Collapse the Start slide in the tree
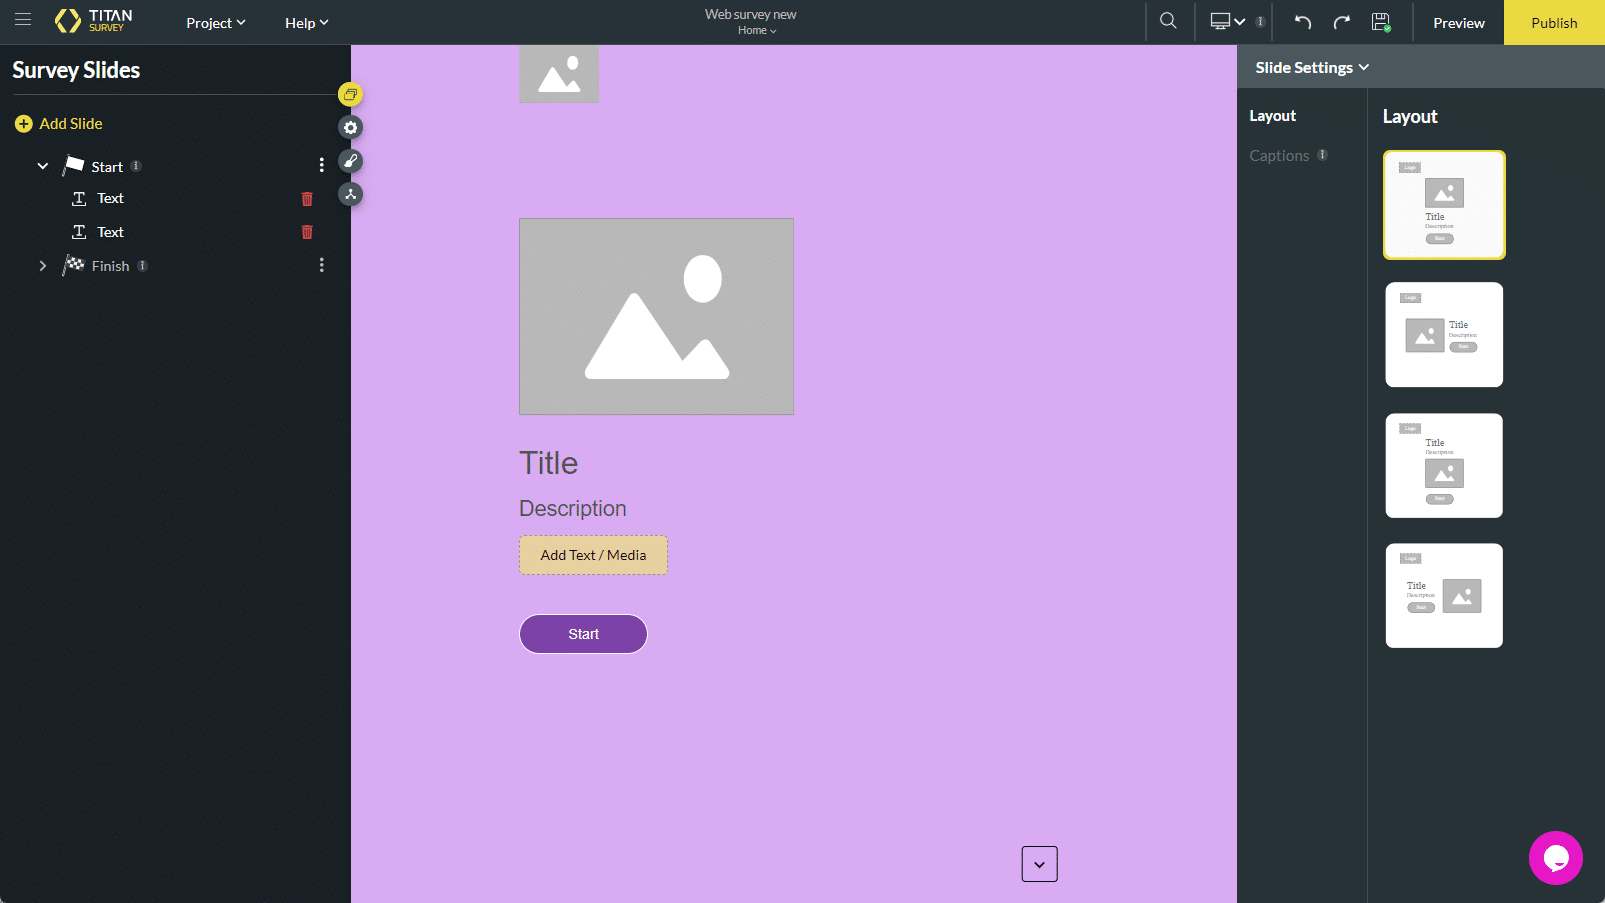This screenshot has width=1605, height=903. coord(42,165)
